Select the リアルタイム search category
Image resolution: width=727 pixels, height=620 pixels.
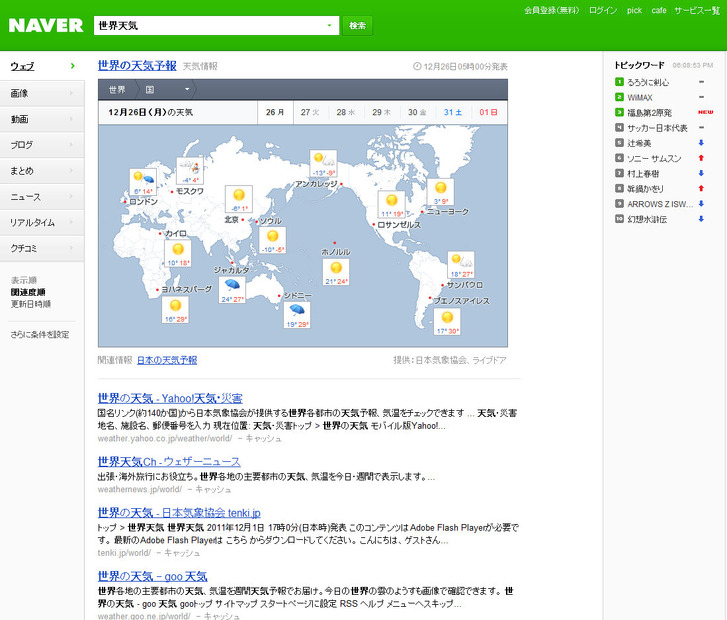pos(42,223)
